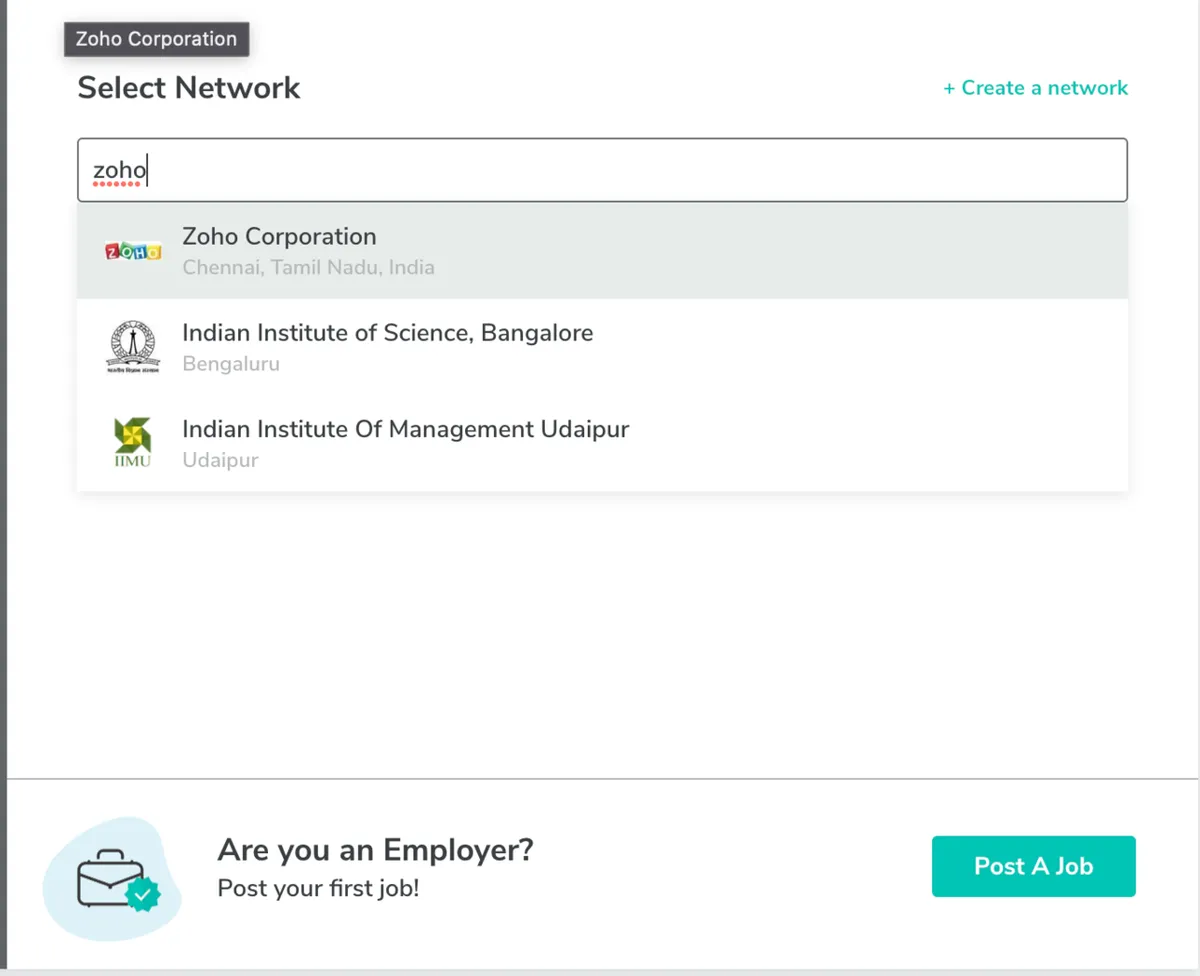Click the typed zoho text in search box
Screen dimensions: 1200x976
point(119,171)
